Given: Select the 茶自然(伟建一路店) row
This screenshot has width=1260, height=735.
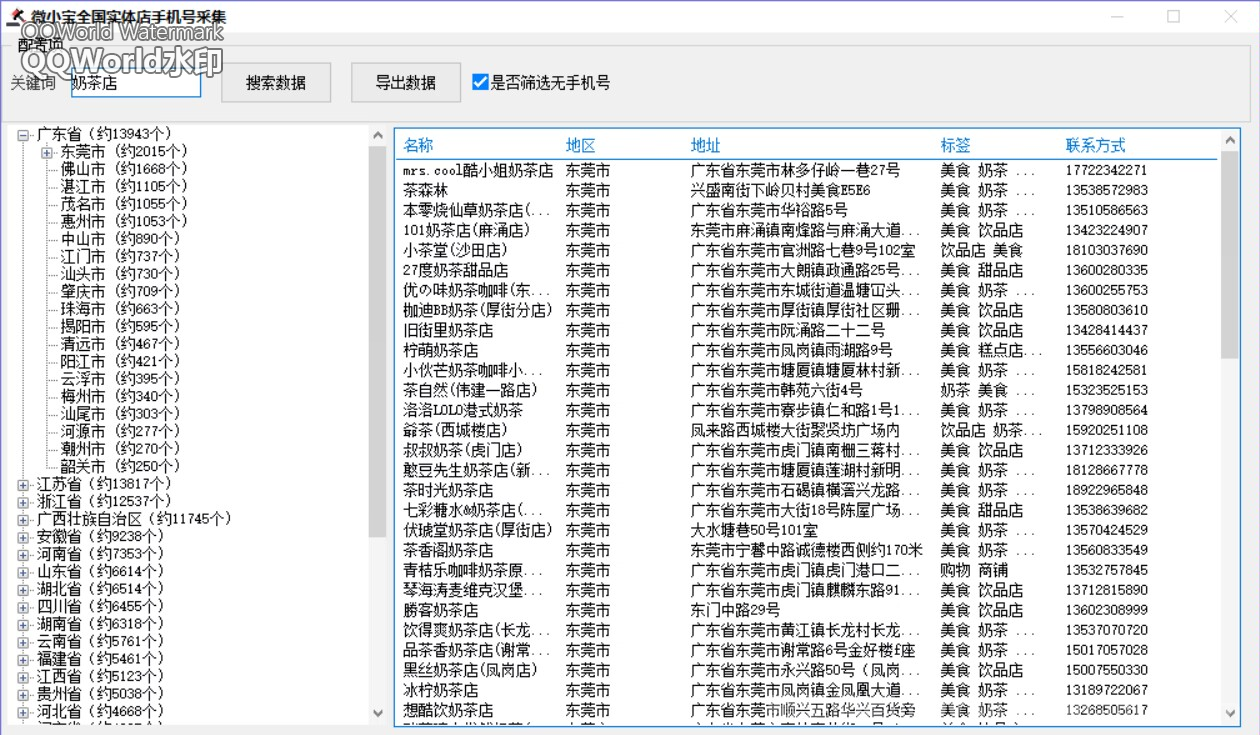Looking at the screenshot, I should 808,390.
